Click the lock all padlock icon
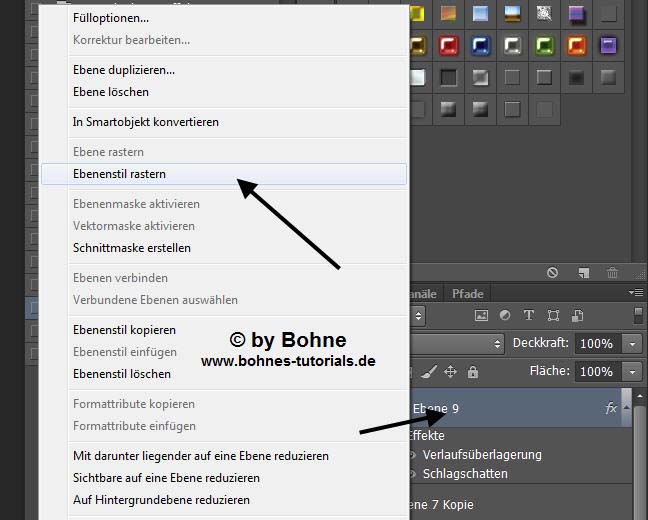 (473, 372)
